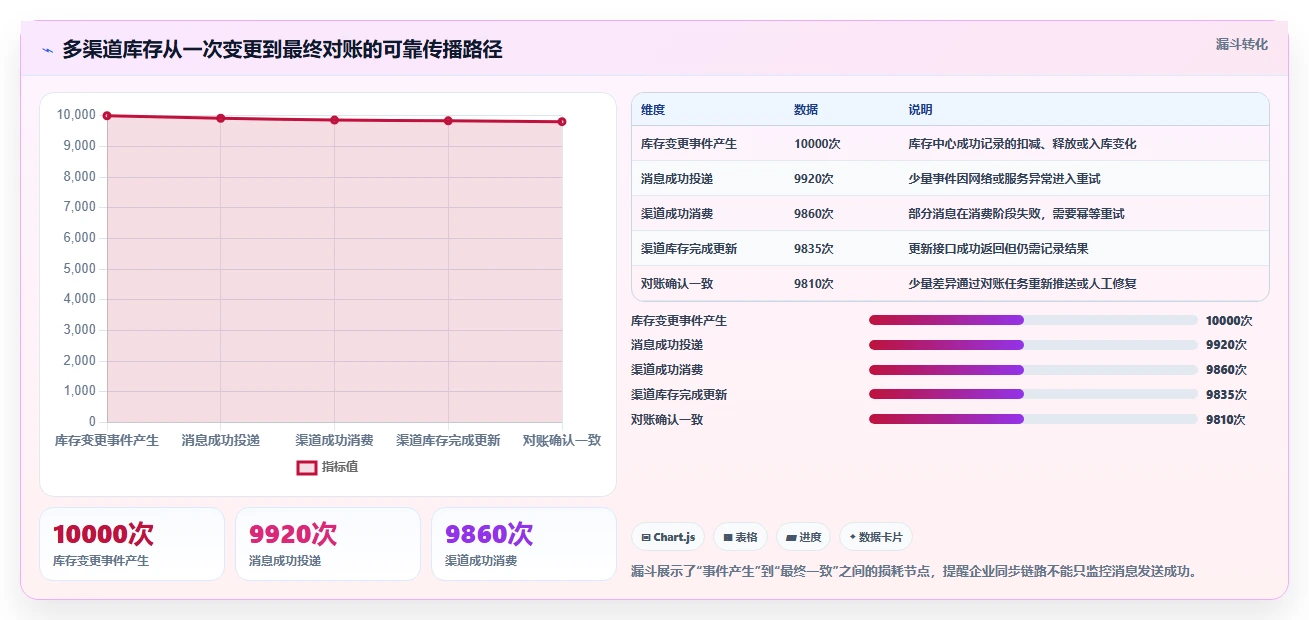Select the 进度 chip

point(803,537)
